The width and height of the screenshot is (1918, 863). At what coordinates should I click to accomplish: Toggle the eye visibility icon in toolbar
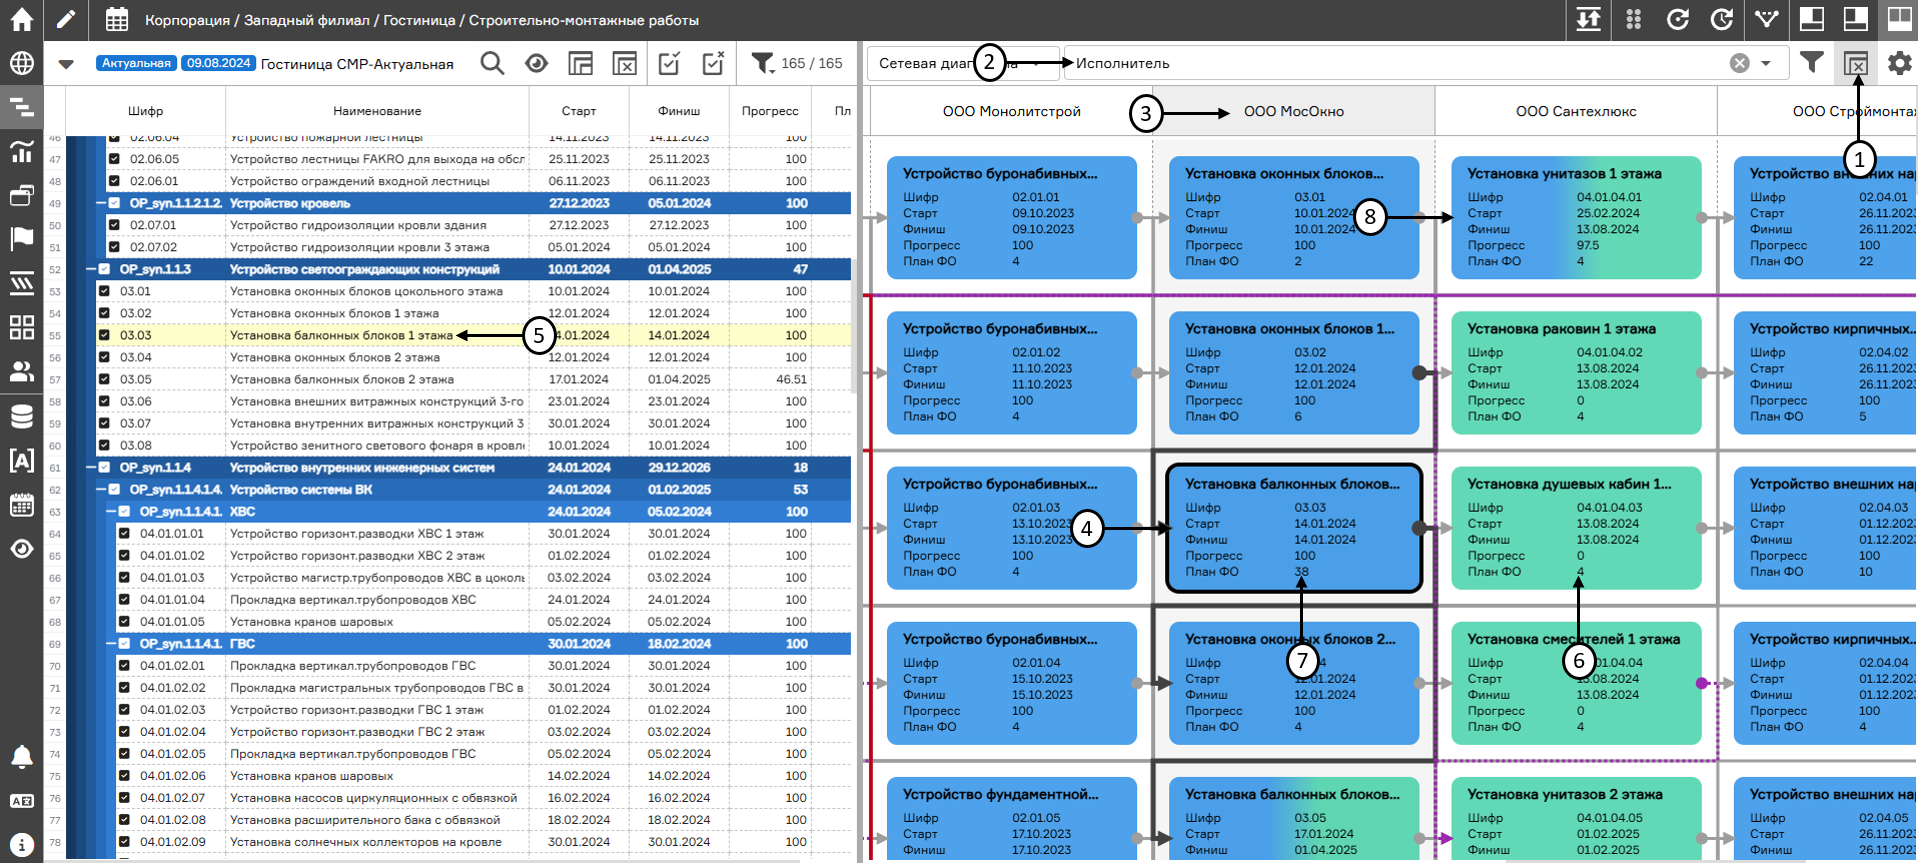[536, 63]
